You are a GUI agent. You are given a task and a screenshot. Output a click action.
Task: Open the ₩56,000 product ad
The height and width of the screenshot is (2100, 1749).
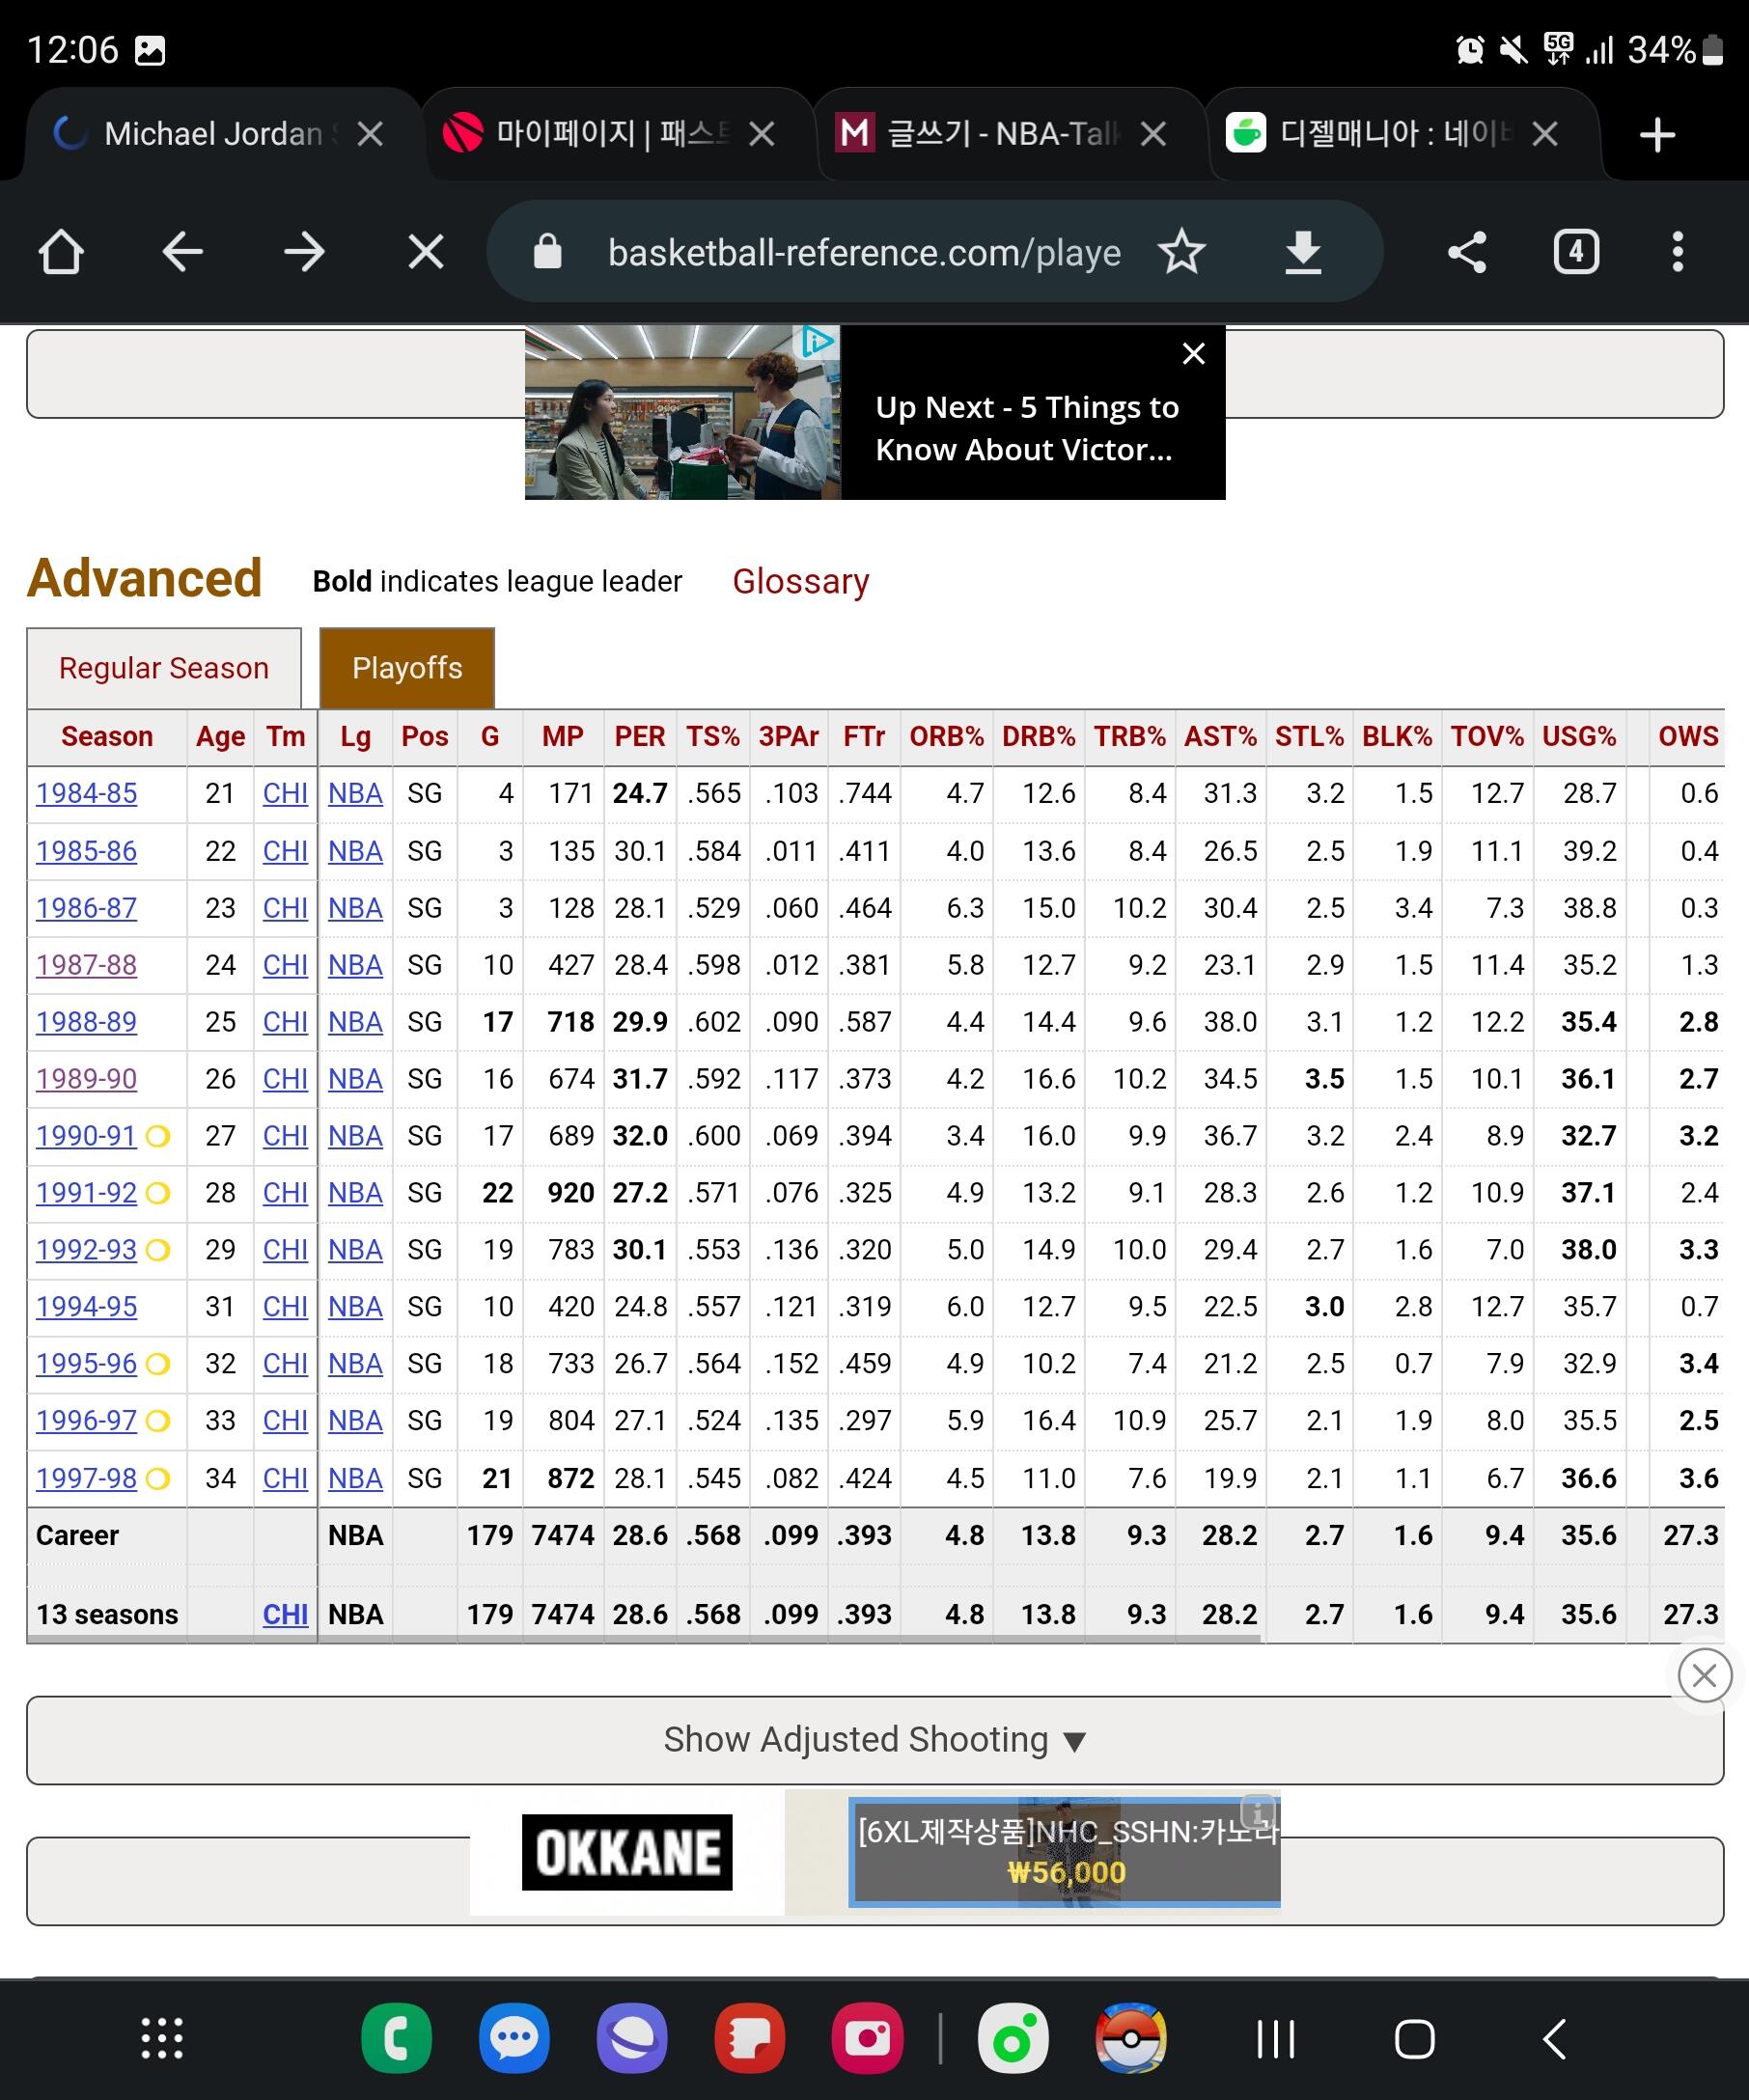(x=1064, y=1852)
